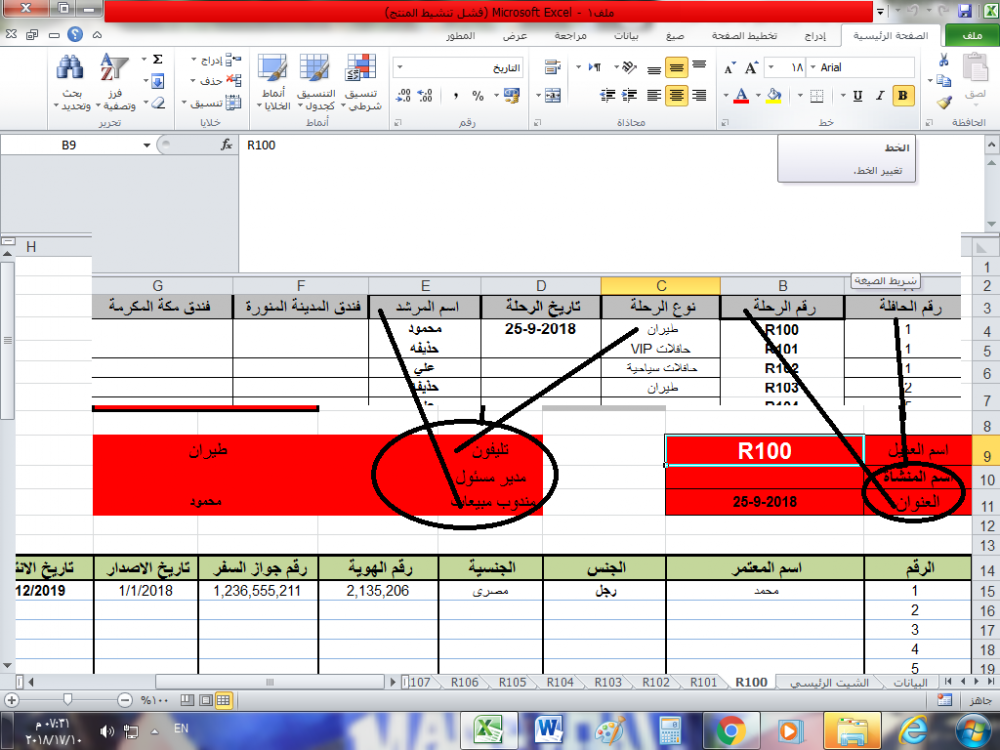The image size is (1000, 750).
Task: Click the decrease decimal icon
Action: coord(404,96)
